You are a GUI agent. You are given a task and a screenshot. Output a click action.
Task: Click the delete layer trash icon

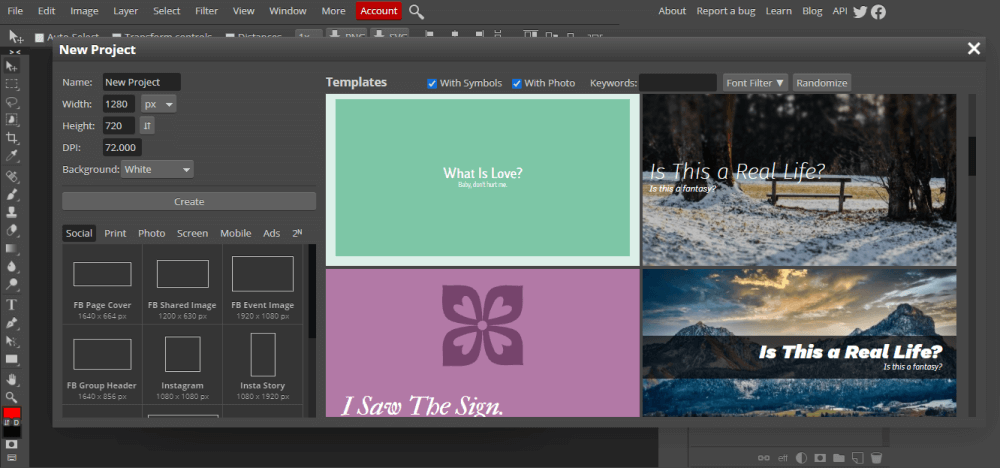pyautogui.click(x=876, y=457)
